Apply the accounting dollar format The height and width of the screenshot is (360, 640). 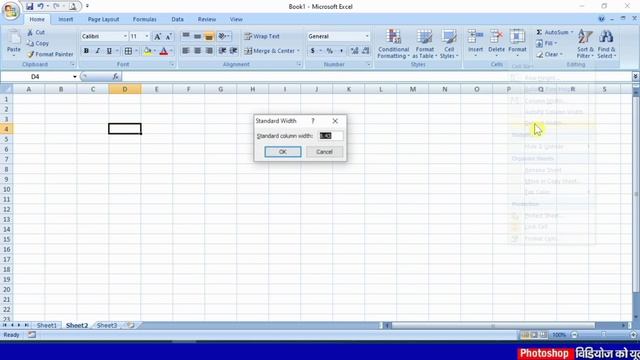point(312,51)
